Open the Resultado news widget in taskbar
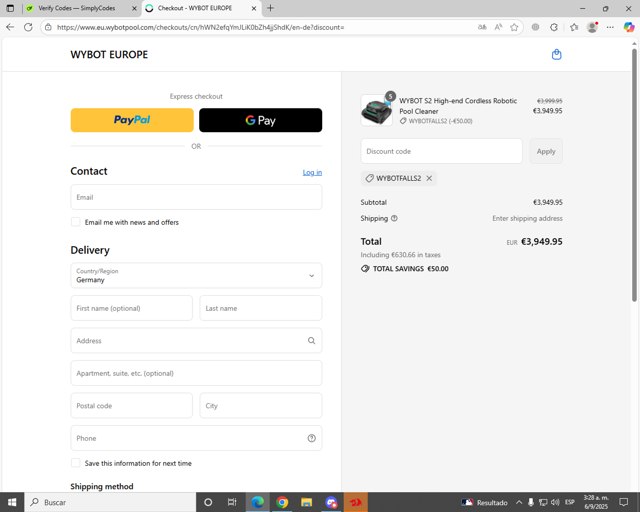This screenshot has width=640, height=512. [484, 502]
